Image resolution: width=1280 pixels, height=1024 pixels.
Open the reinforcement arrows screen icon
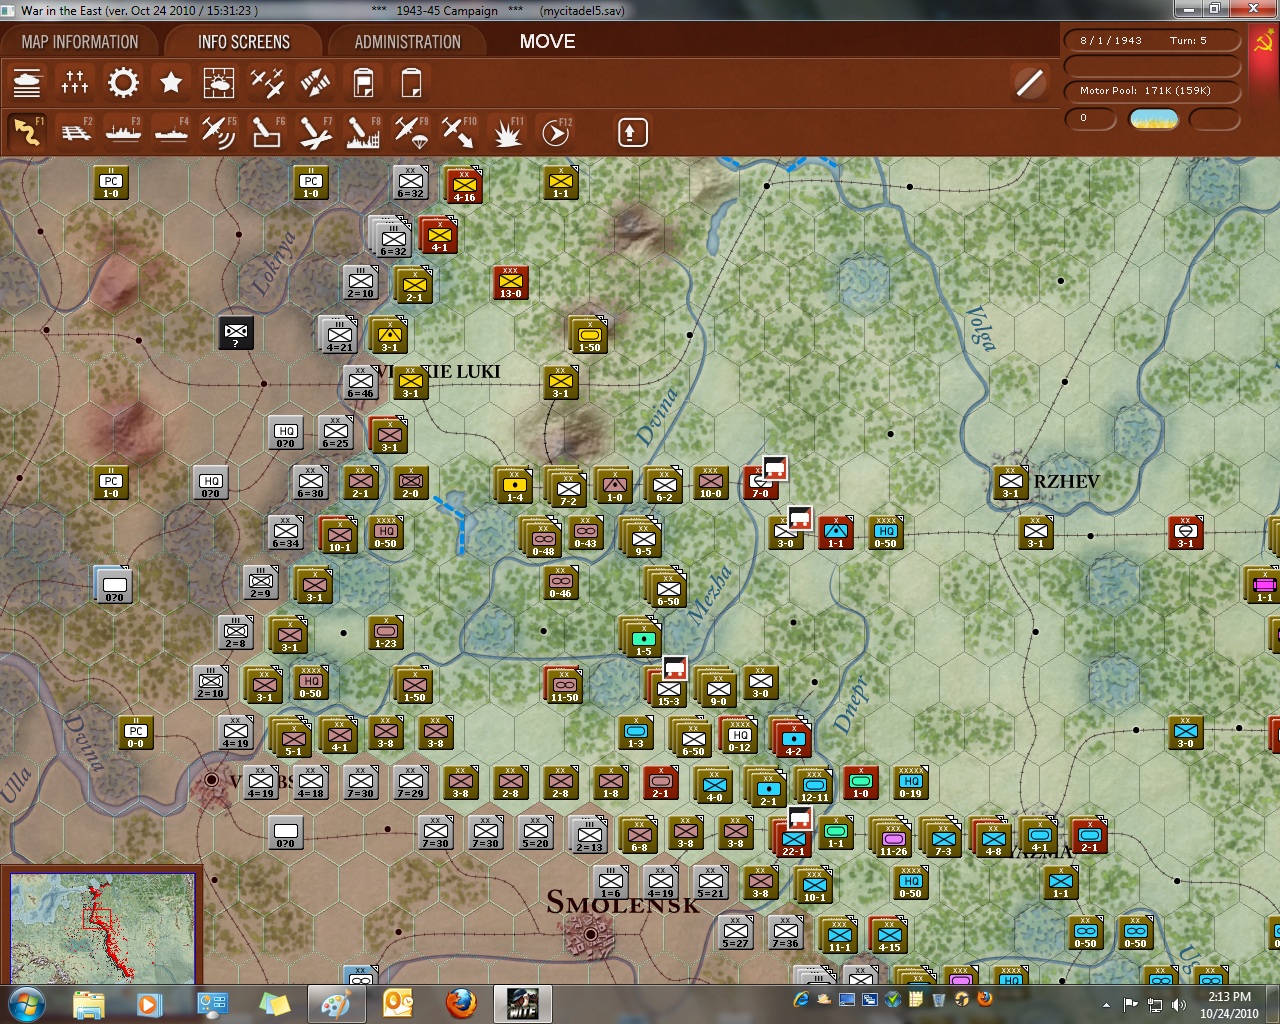(315, 83)
